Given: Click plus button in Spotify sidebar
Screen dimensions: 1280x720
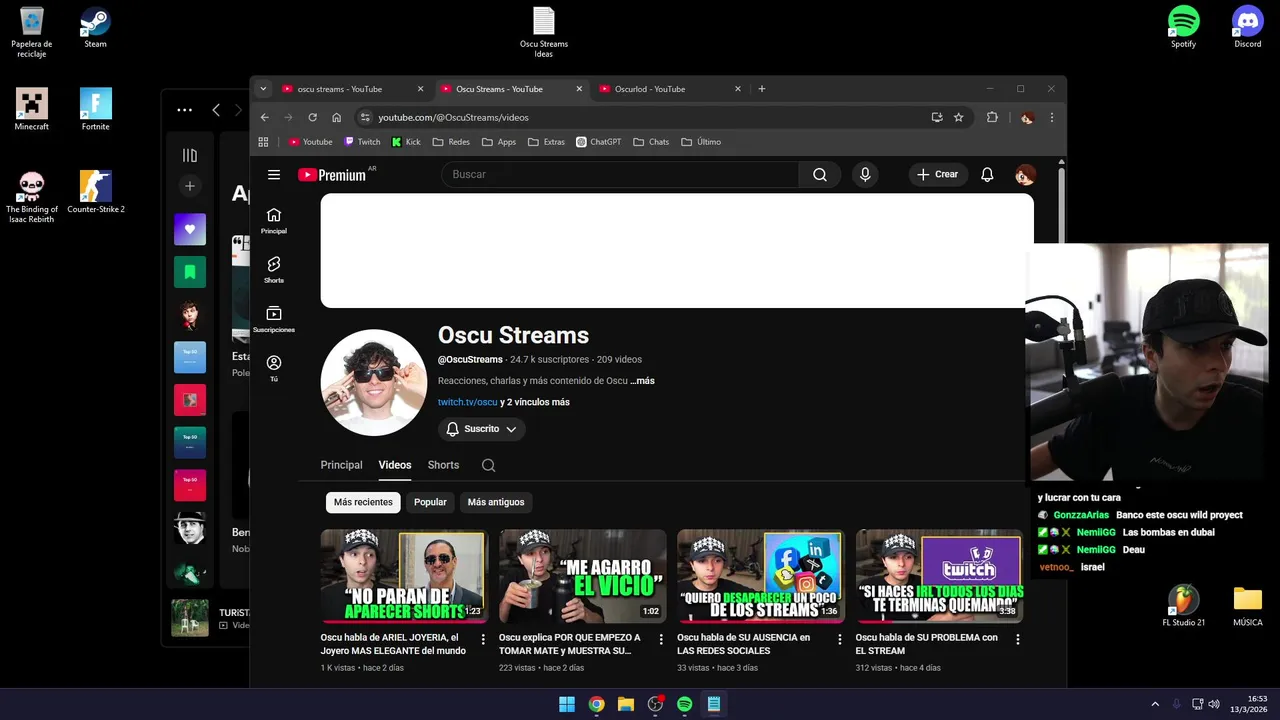Looking at the screenshot, I should click(x=190, y=186).
